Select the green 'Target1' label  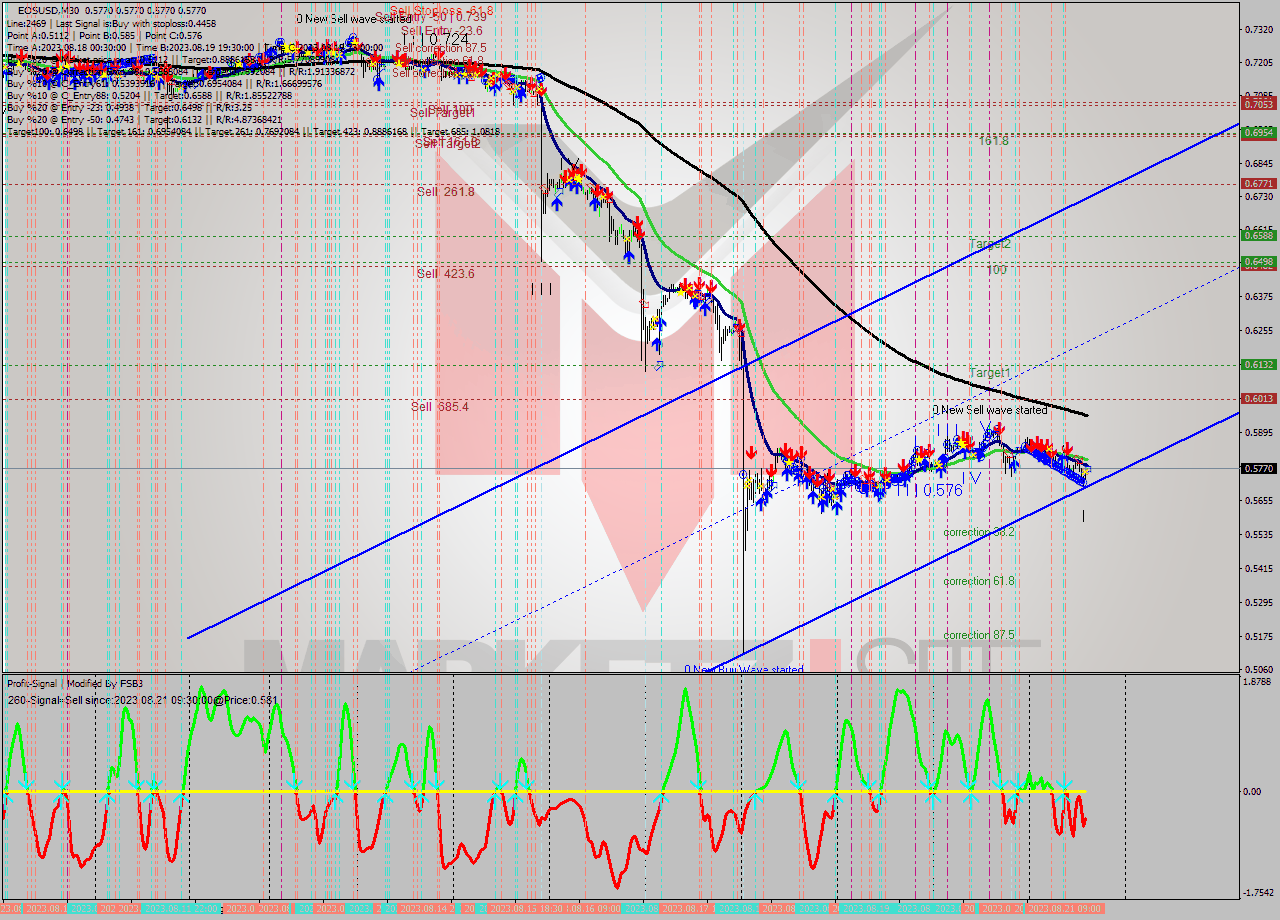pos(990,373)
